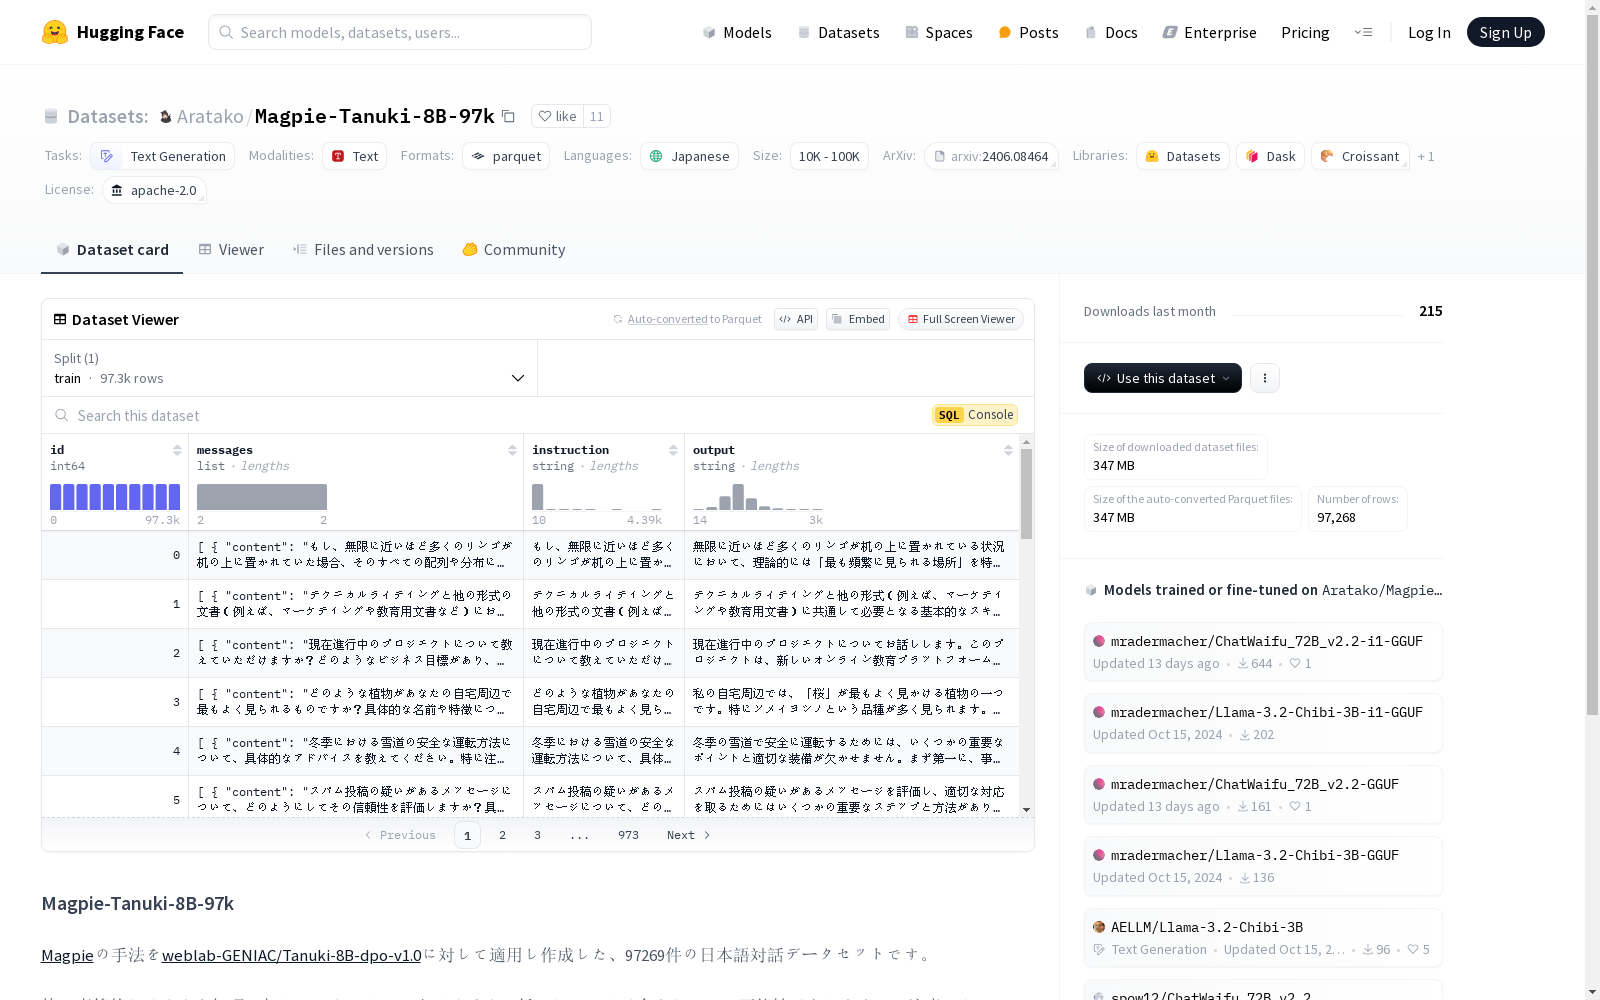Go to the Next page

coord(689,835)
